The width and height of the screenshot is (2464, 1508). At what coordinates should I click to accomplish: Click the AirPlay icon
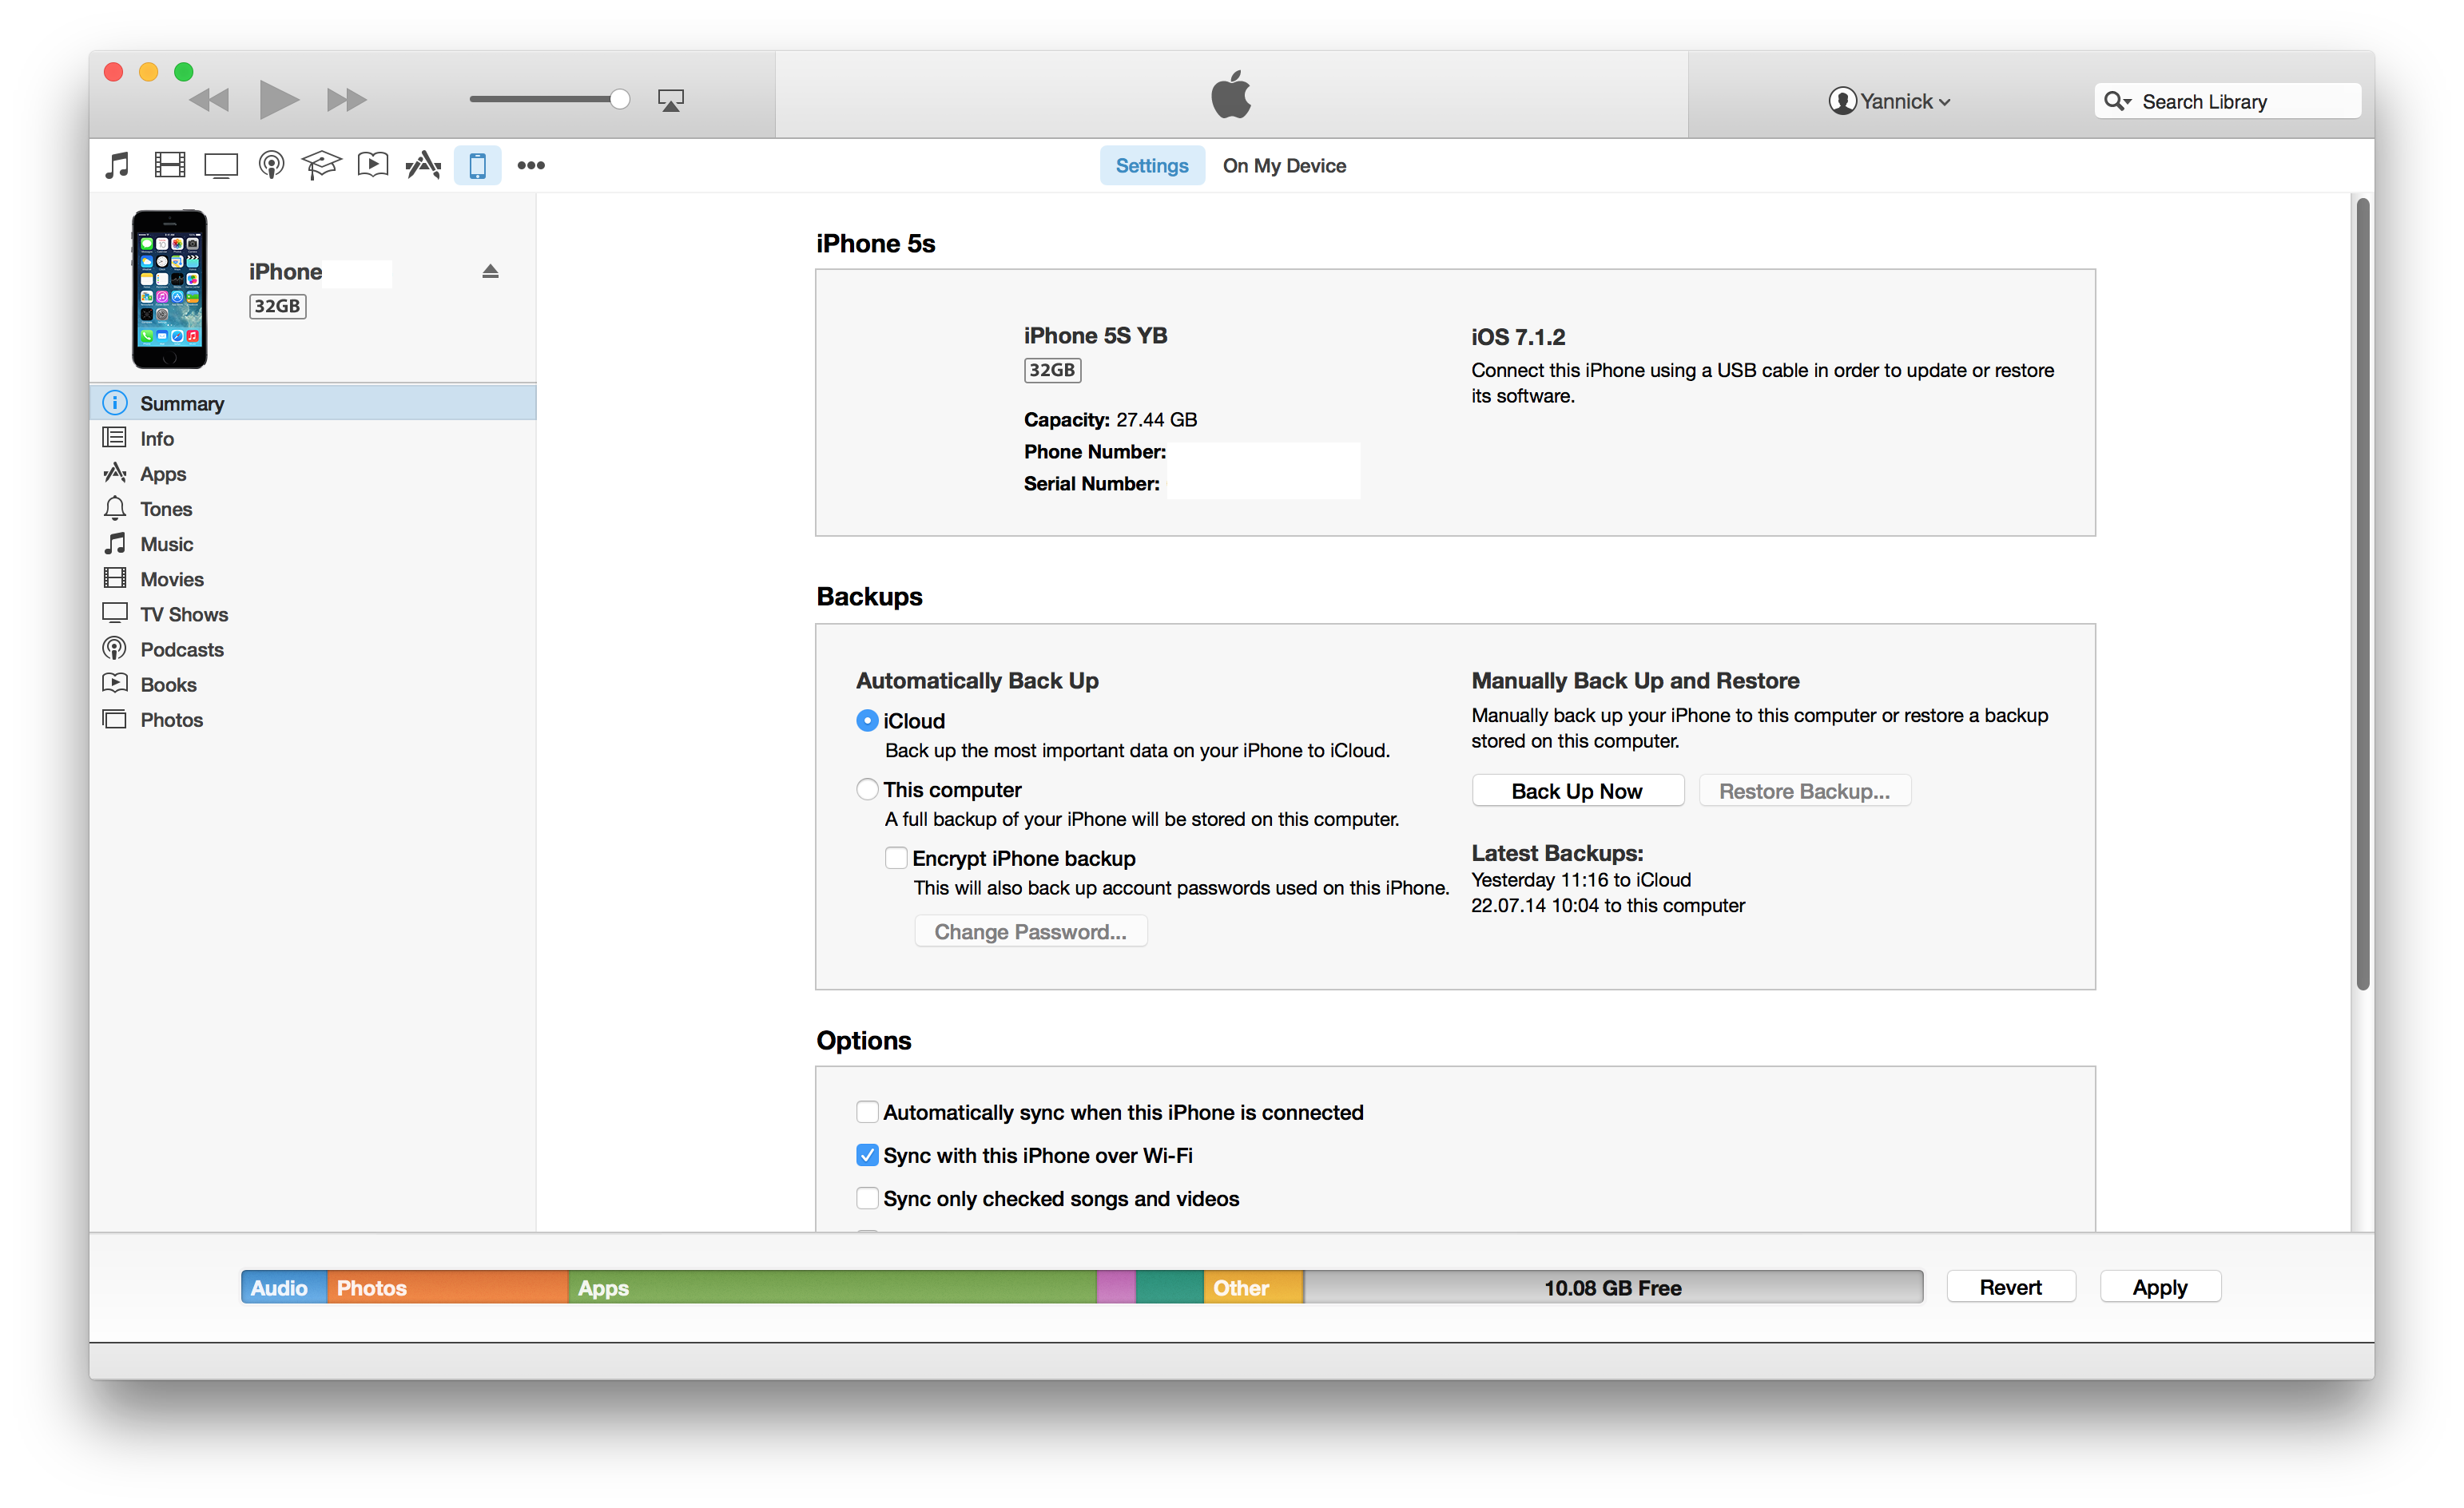click(x=671, y=100)
